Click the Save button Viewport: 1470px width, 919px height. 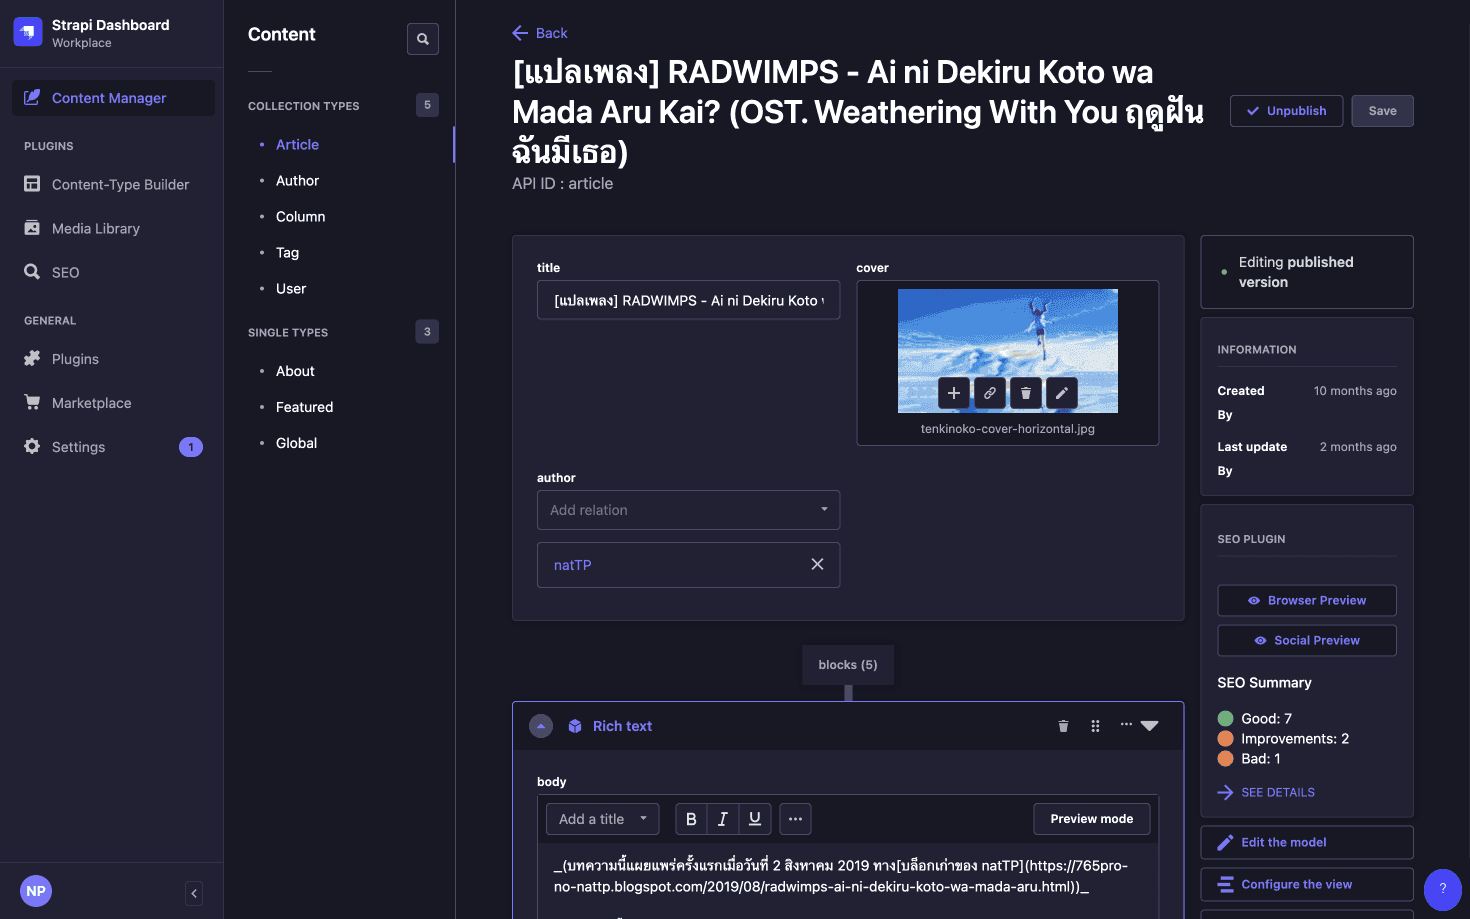[x=1382, y=111]
